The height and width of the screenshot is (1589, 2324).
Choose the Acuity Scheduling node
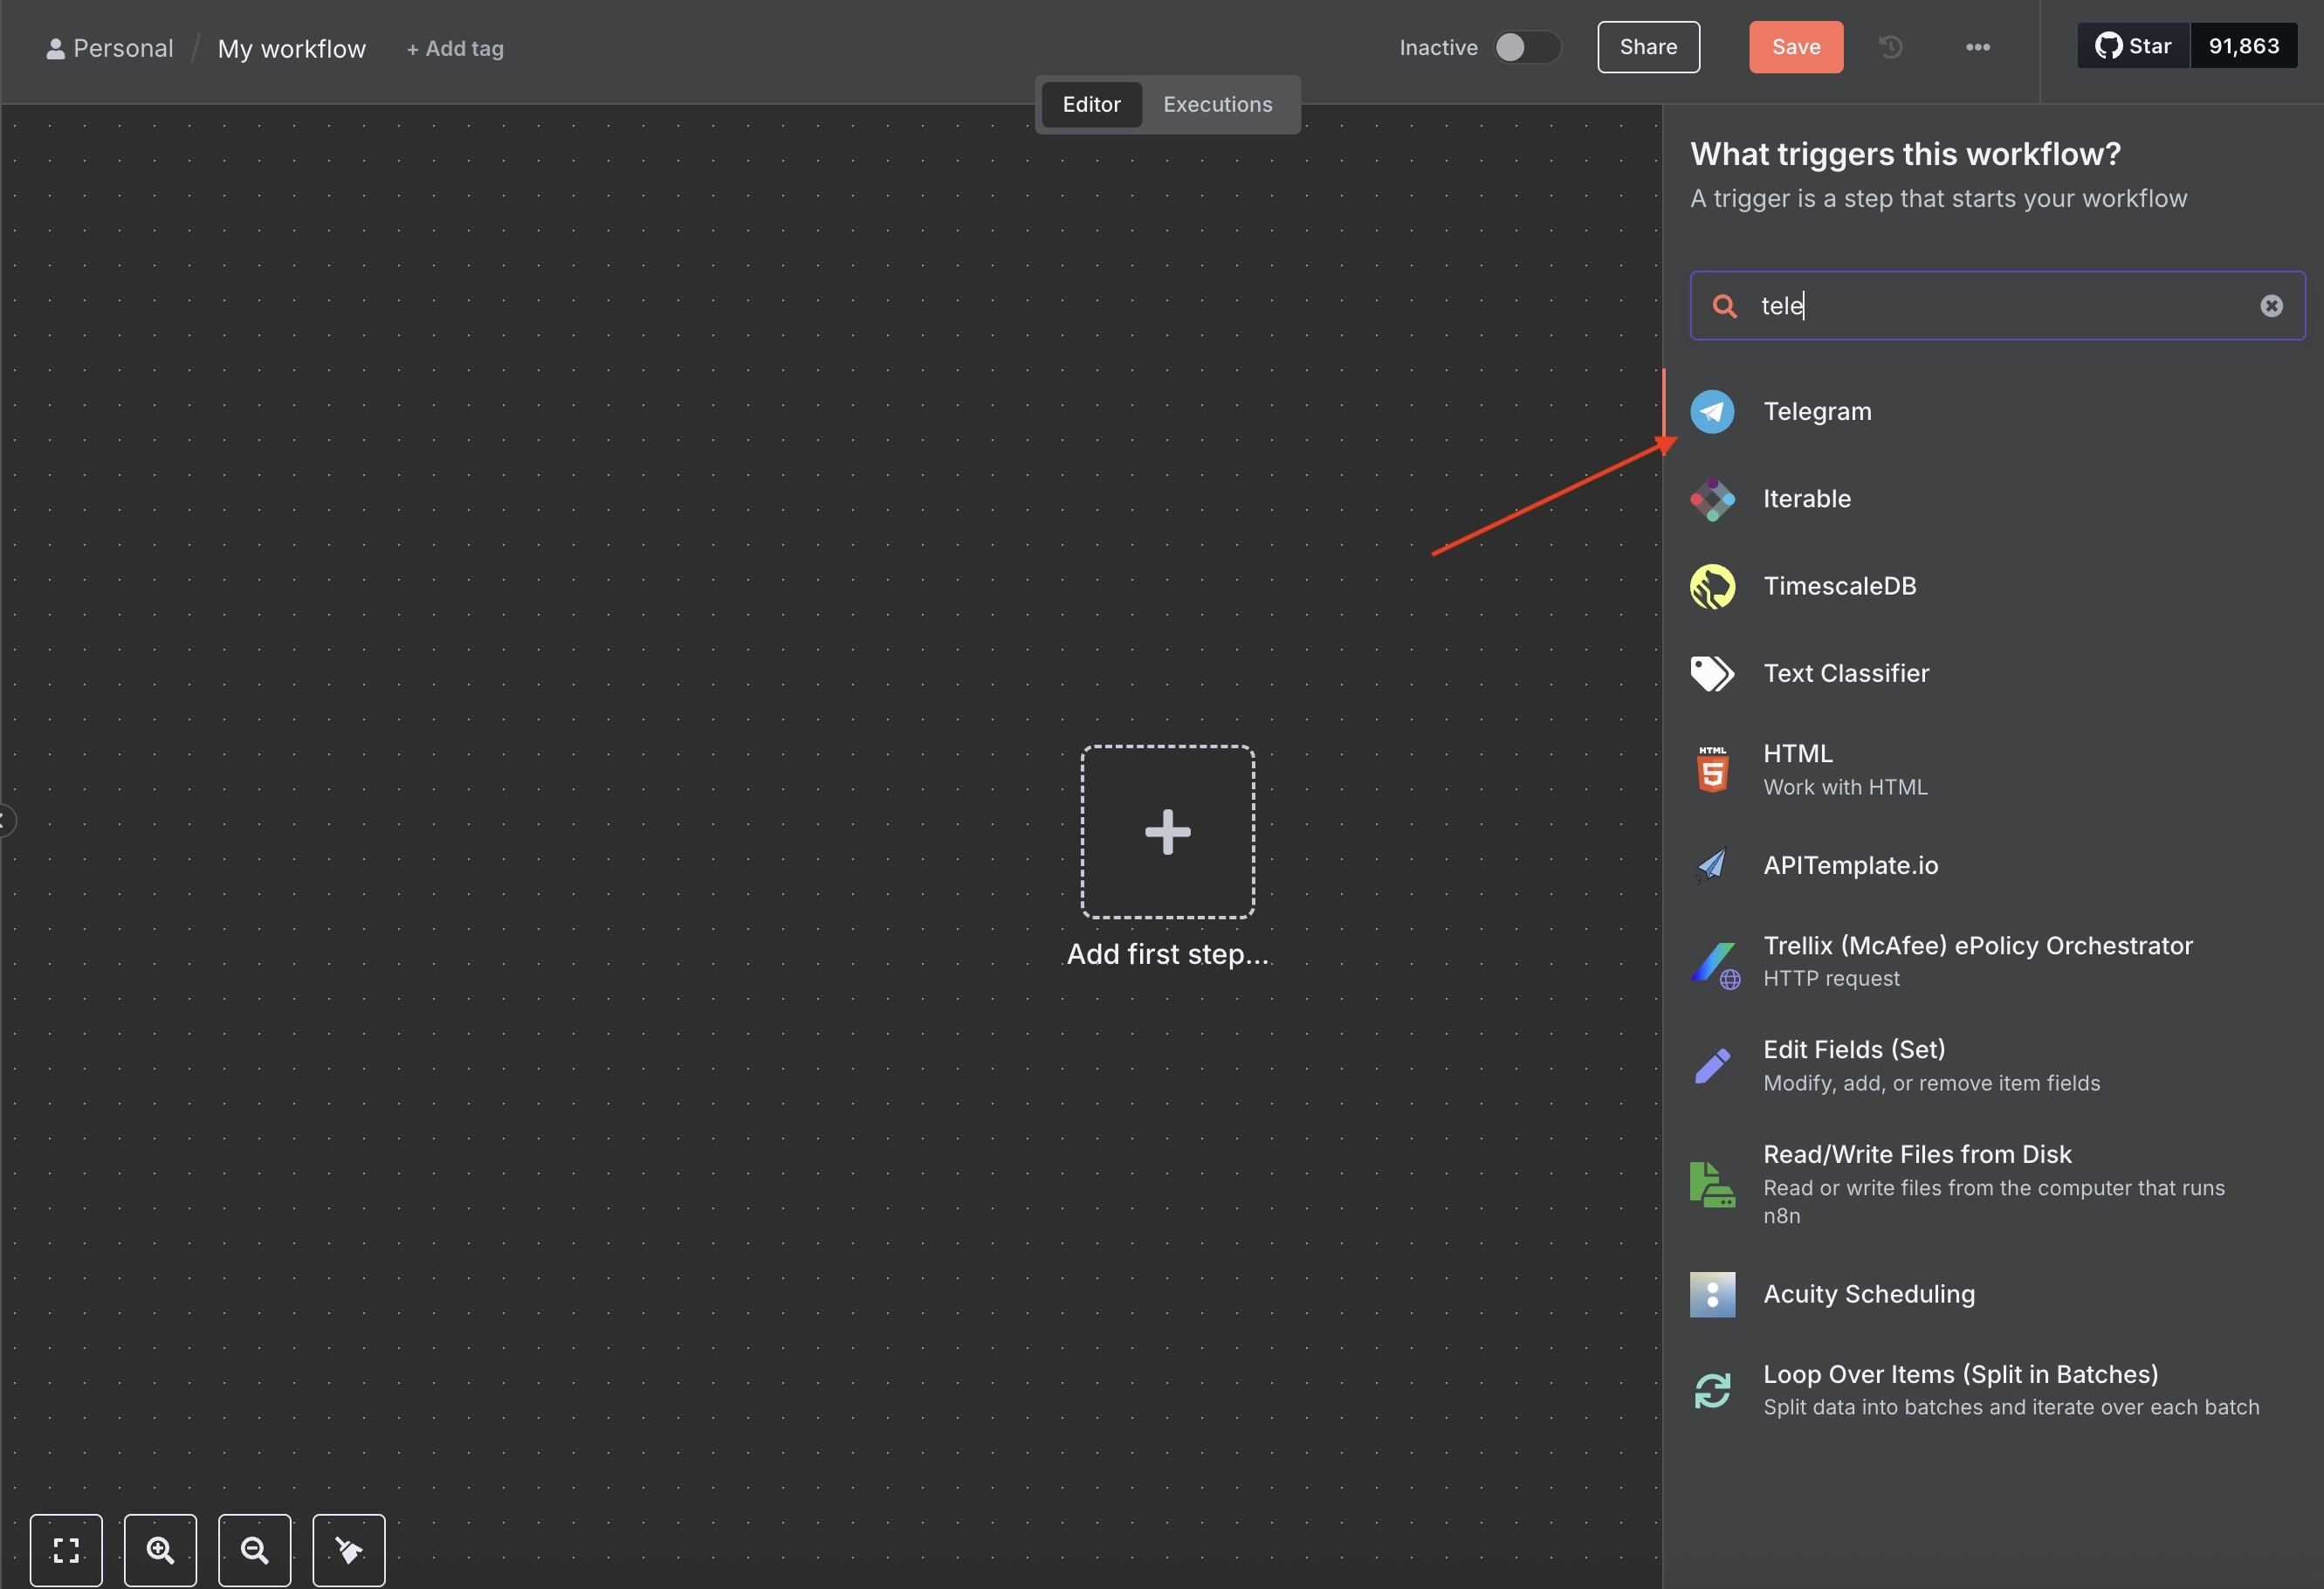click(x=1992, y=1294)
